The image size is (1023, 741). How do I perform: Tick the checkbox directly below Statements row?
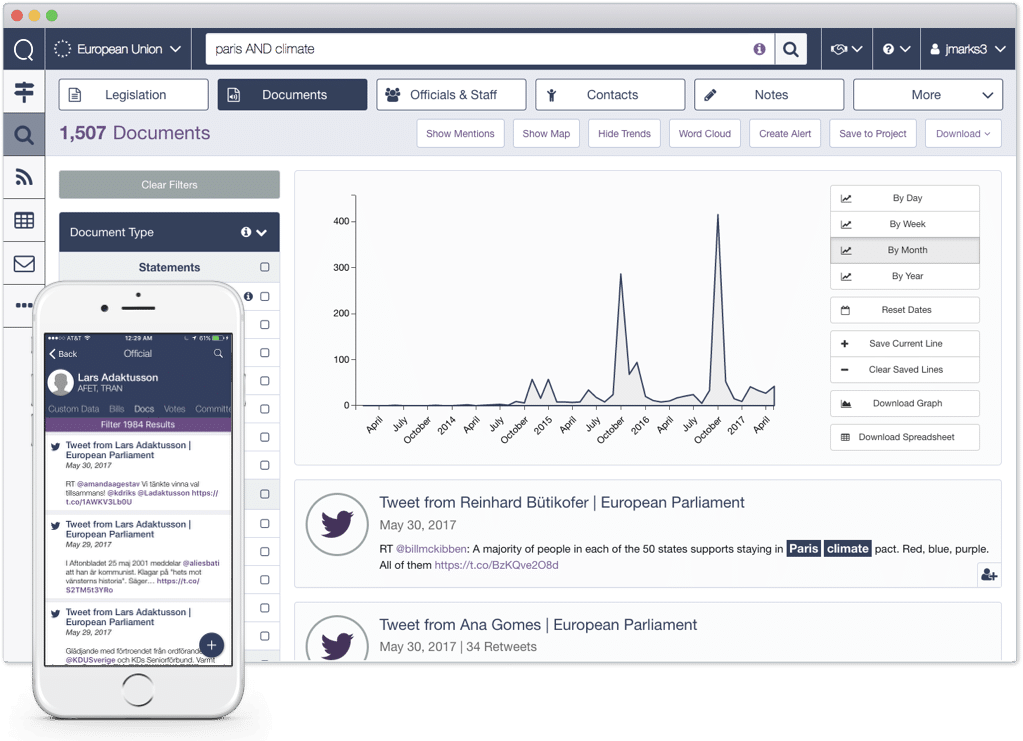coord(265,296)
